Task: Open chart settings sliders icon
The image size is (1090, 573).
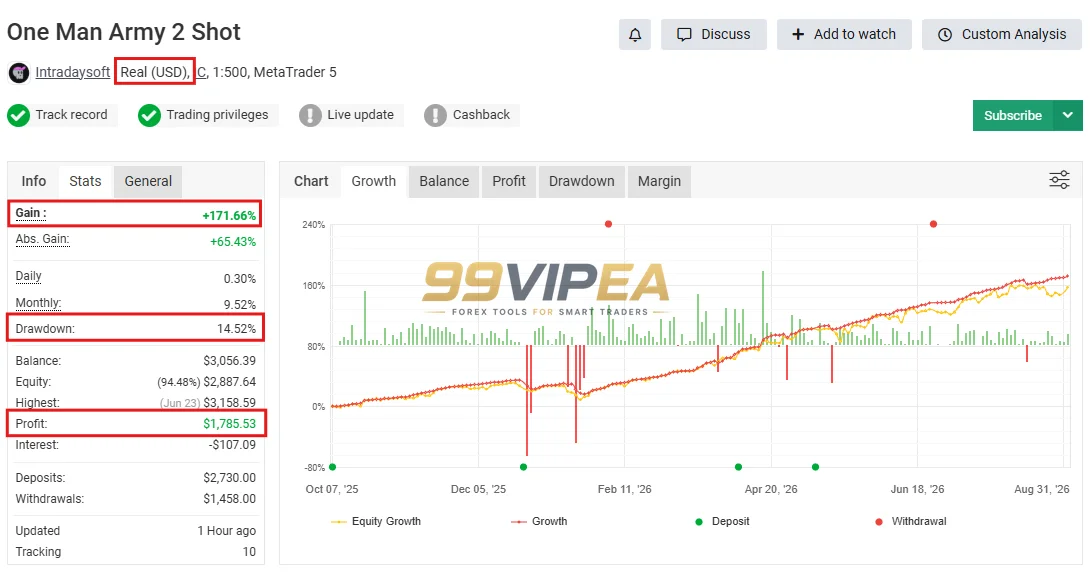Action: coord(1059,180)
